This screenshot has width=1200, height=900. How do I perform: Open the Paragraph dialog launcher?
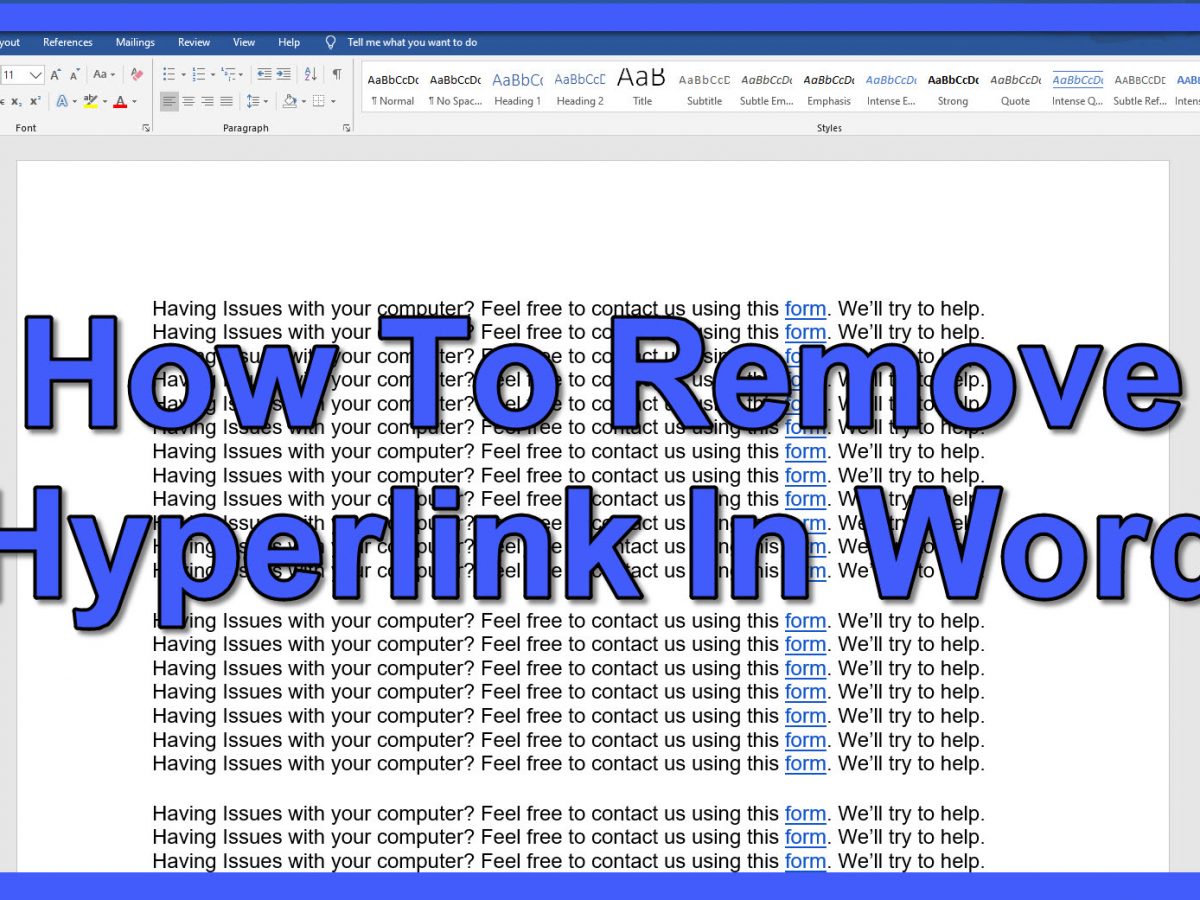346,128
